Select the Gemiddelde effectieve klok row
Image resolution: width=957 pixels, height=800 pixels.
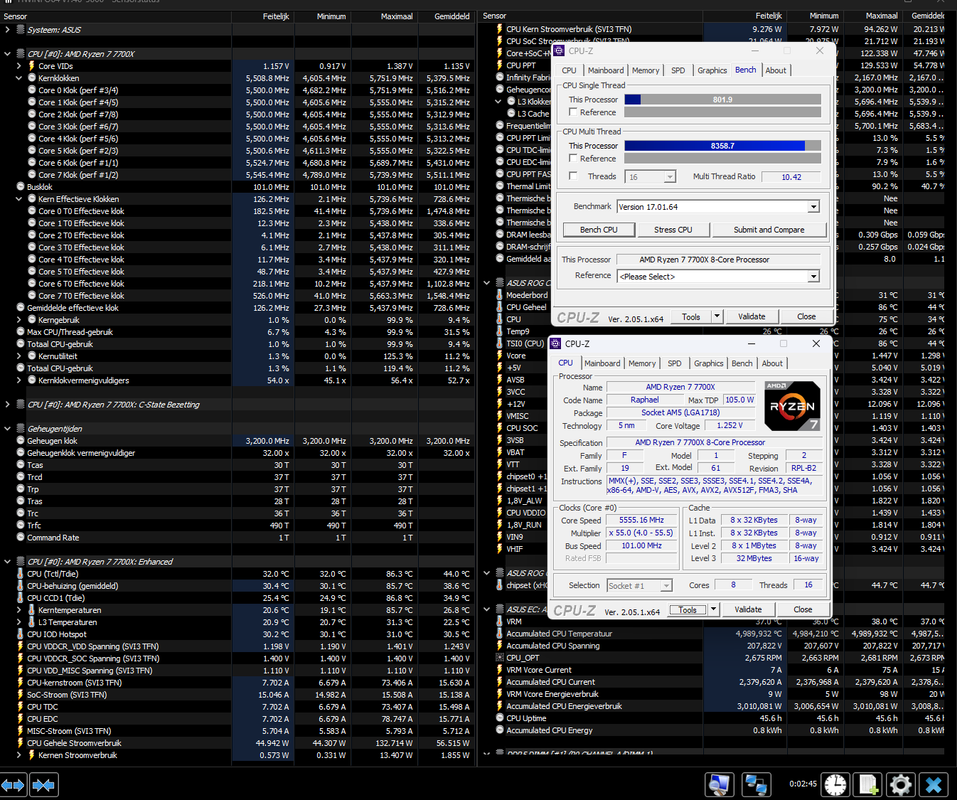coord(237,308)
